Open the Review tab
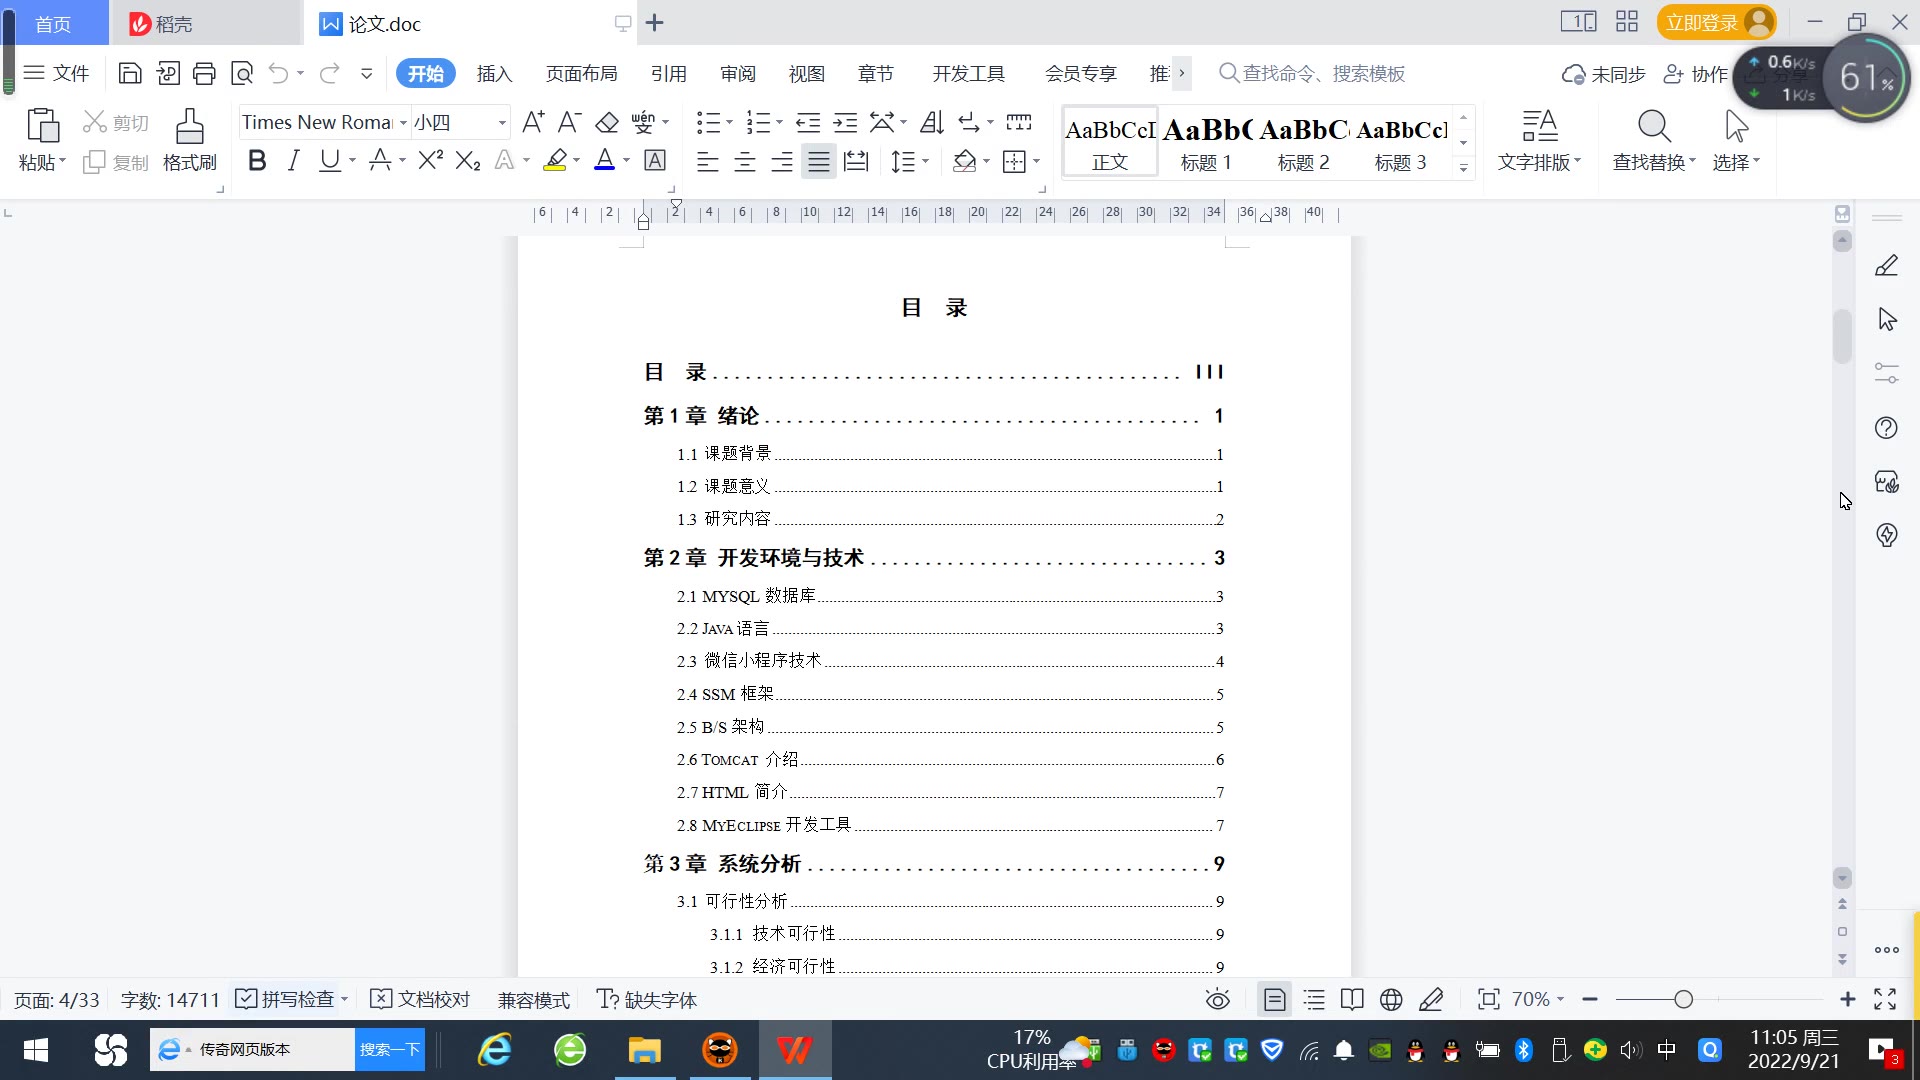Viewport: 1920px width, 1080px height. (738, 73)
